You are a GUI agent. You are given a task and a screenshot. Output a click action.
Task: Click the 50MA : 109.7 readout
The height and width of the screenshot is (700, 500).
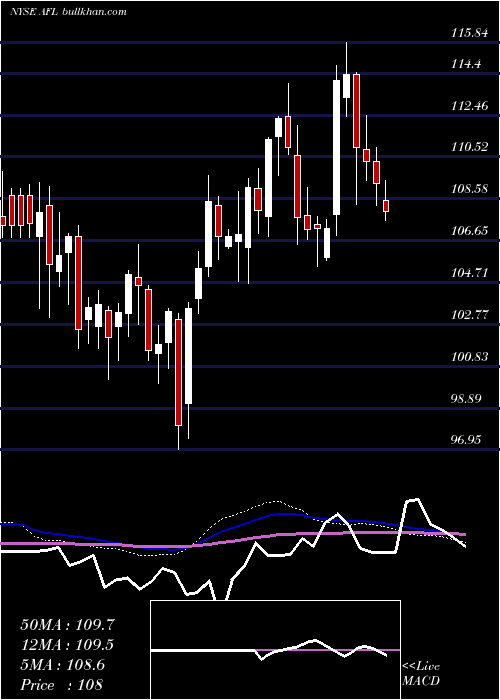67,625
